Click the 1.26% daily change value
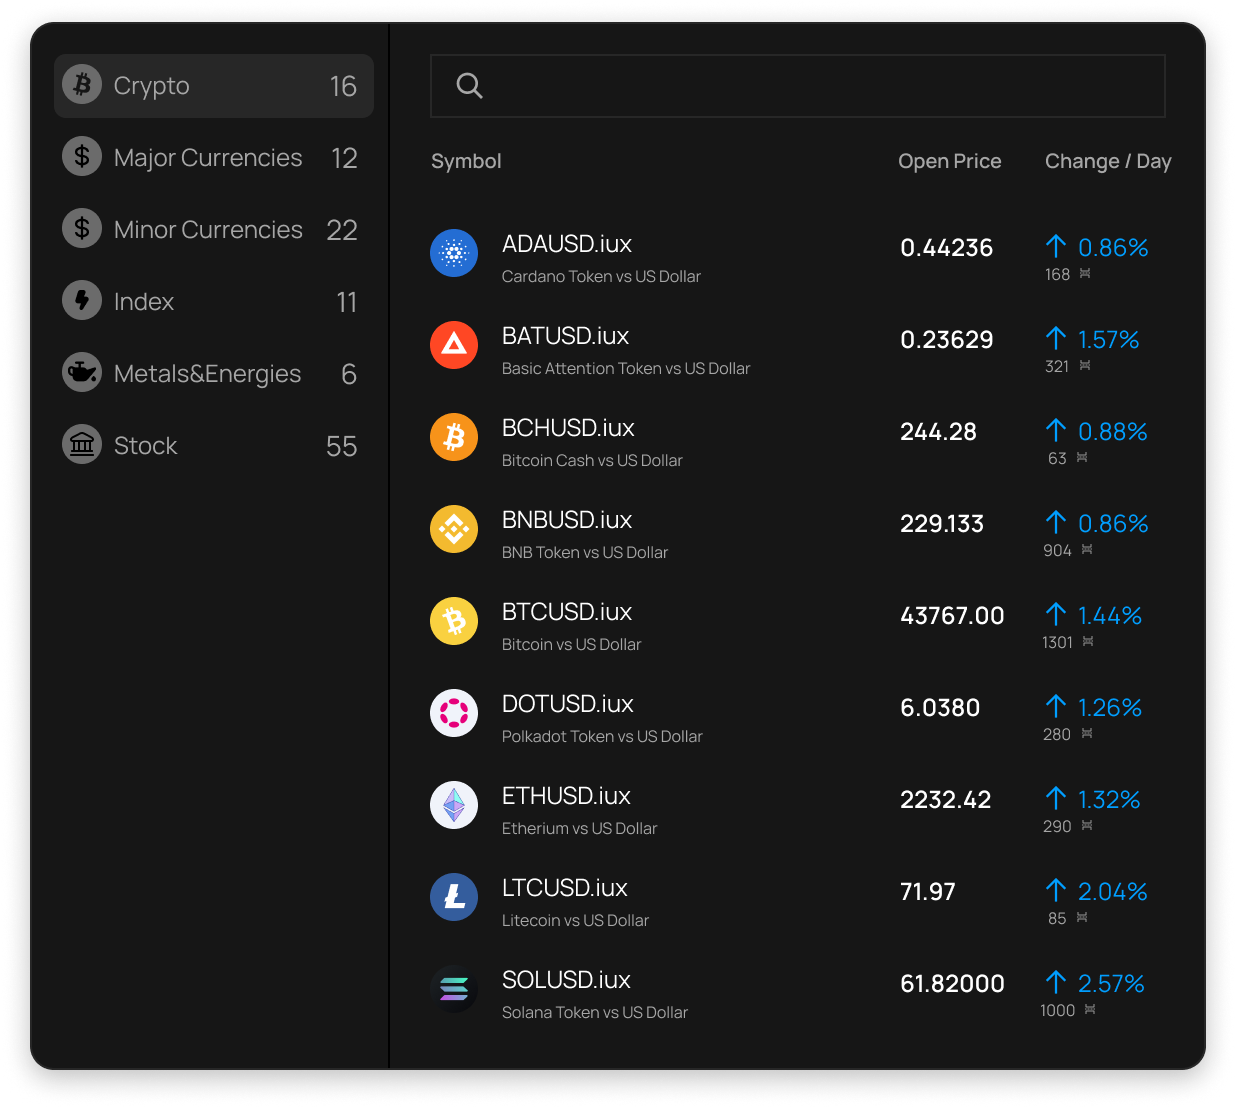Screen dimensions: 1236x1108 1110,707
